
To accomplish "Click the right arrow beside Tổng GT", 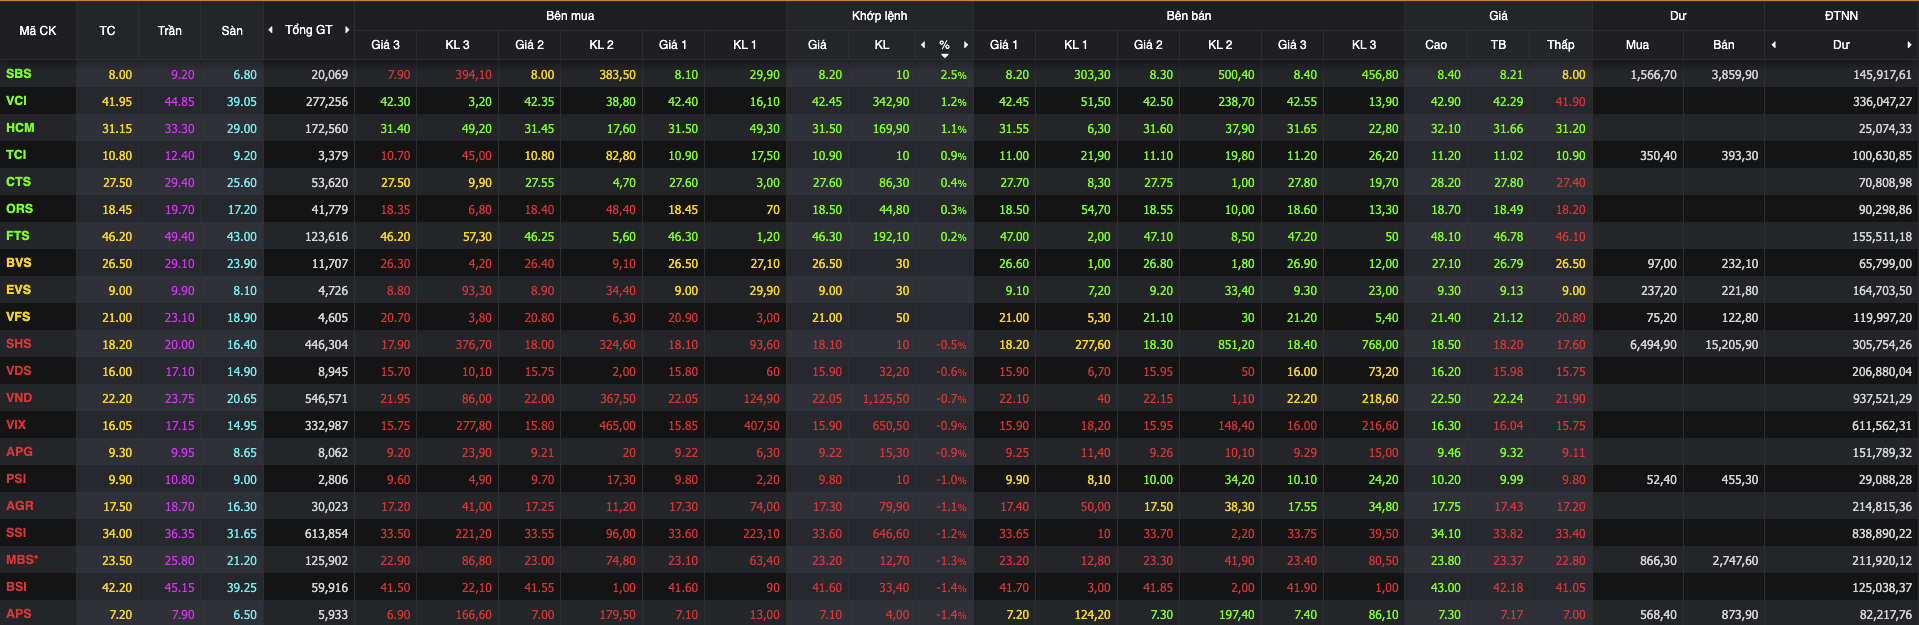I will pos(347,30).
